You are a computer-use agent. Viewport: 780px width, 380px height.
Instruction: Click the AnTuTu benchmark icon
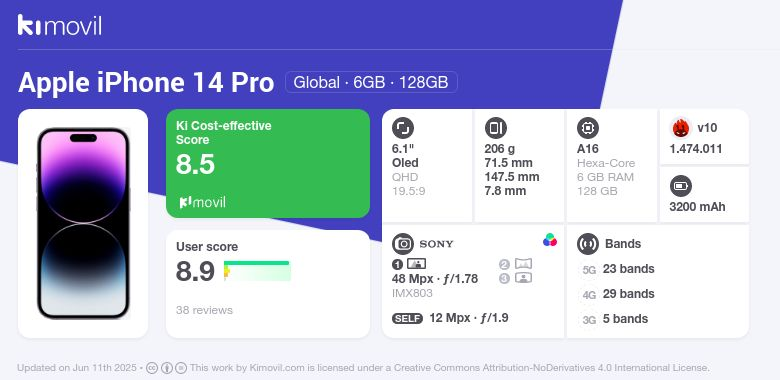[681, 128]
